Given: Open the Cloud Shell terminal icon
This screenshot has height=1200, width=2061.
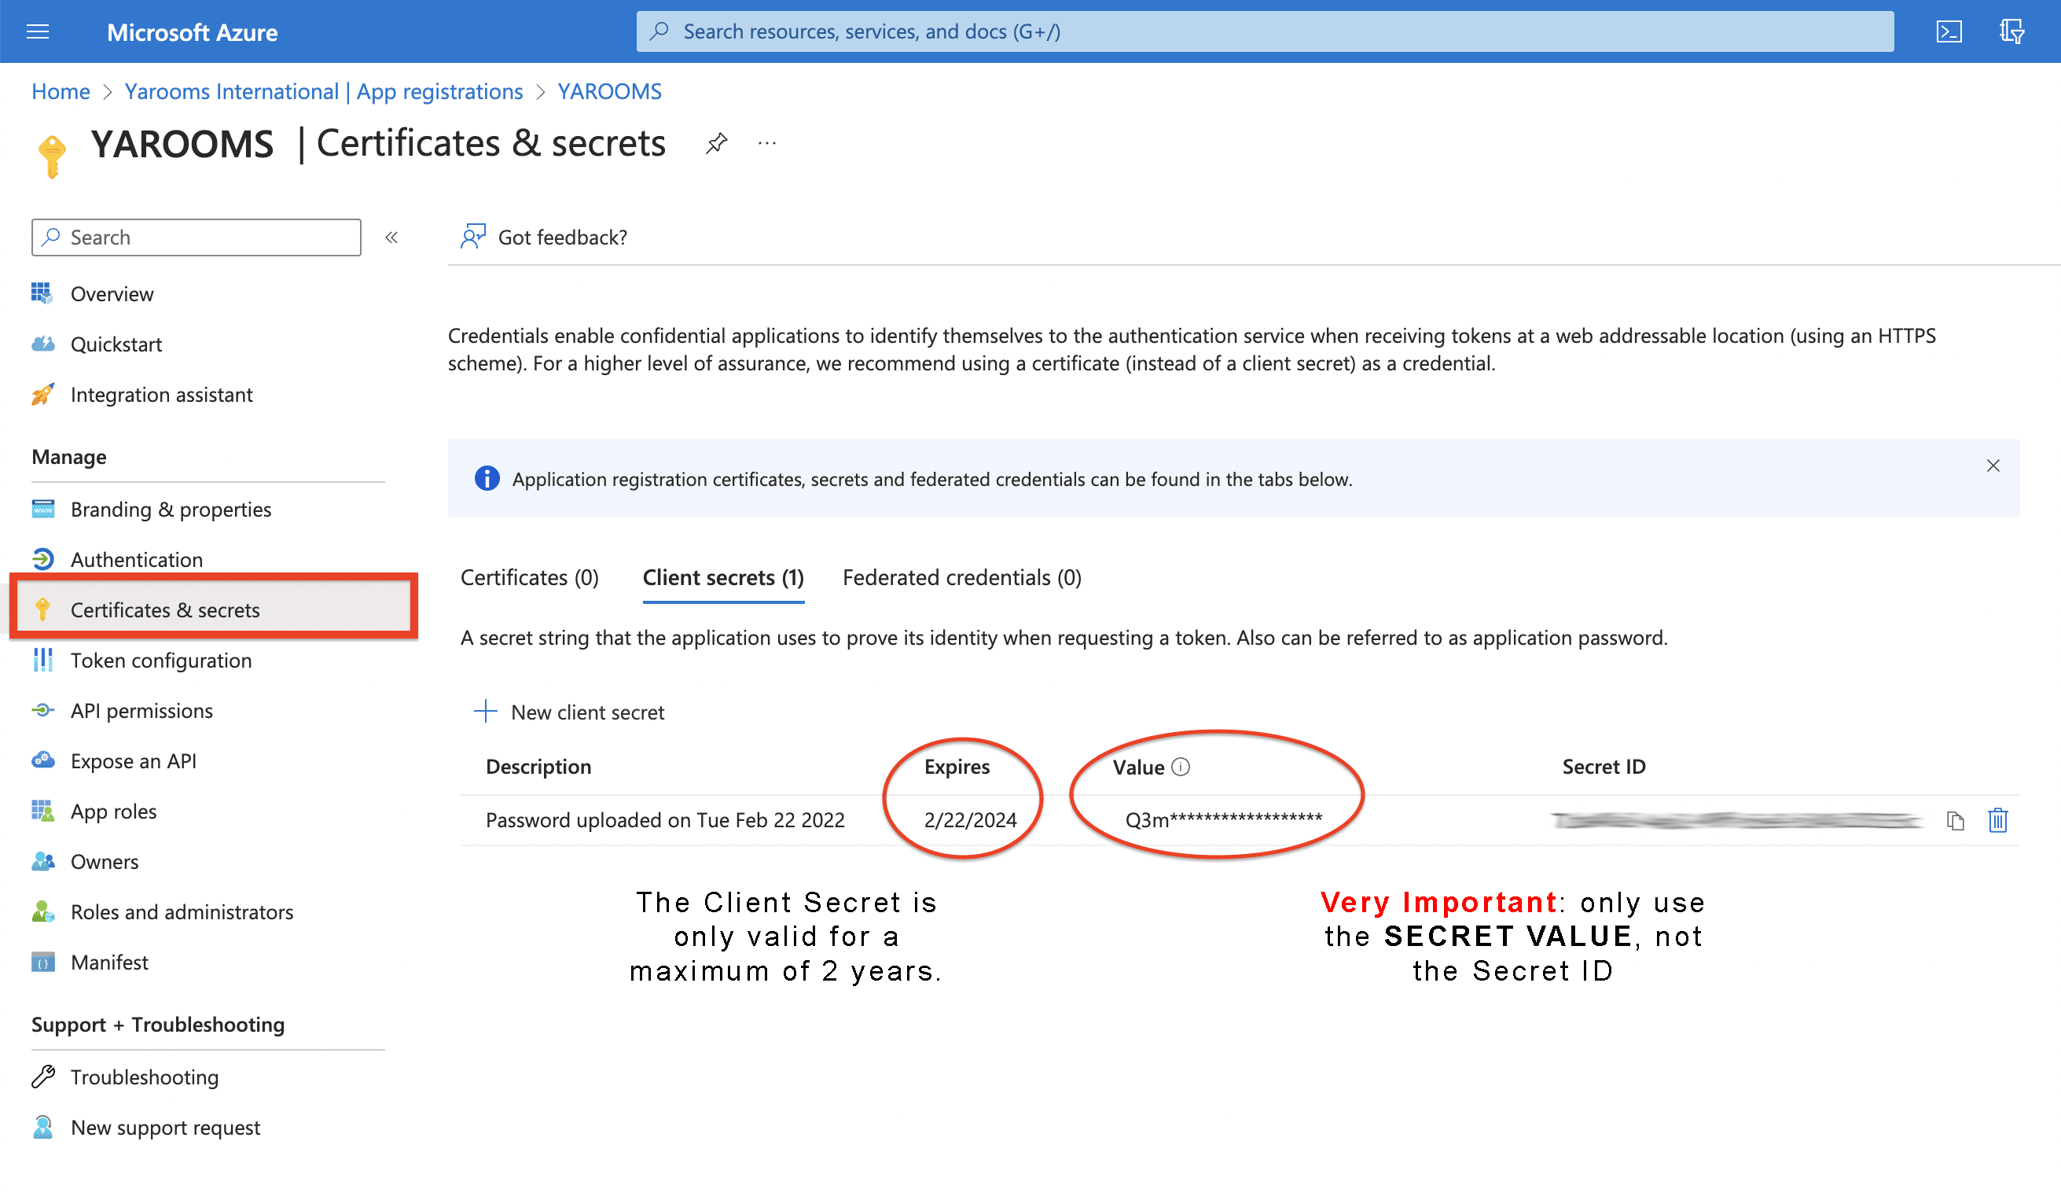Looking at the screenshot, I should pyautogui.click(x=1948, y=31).
